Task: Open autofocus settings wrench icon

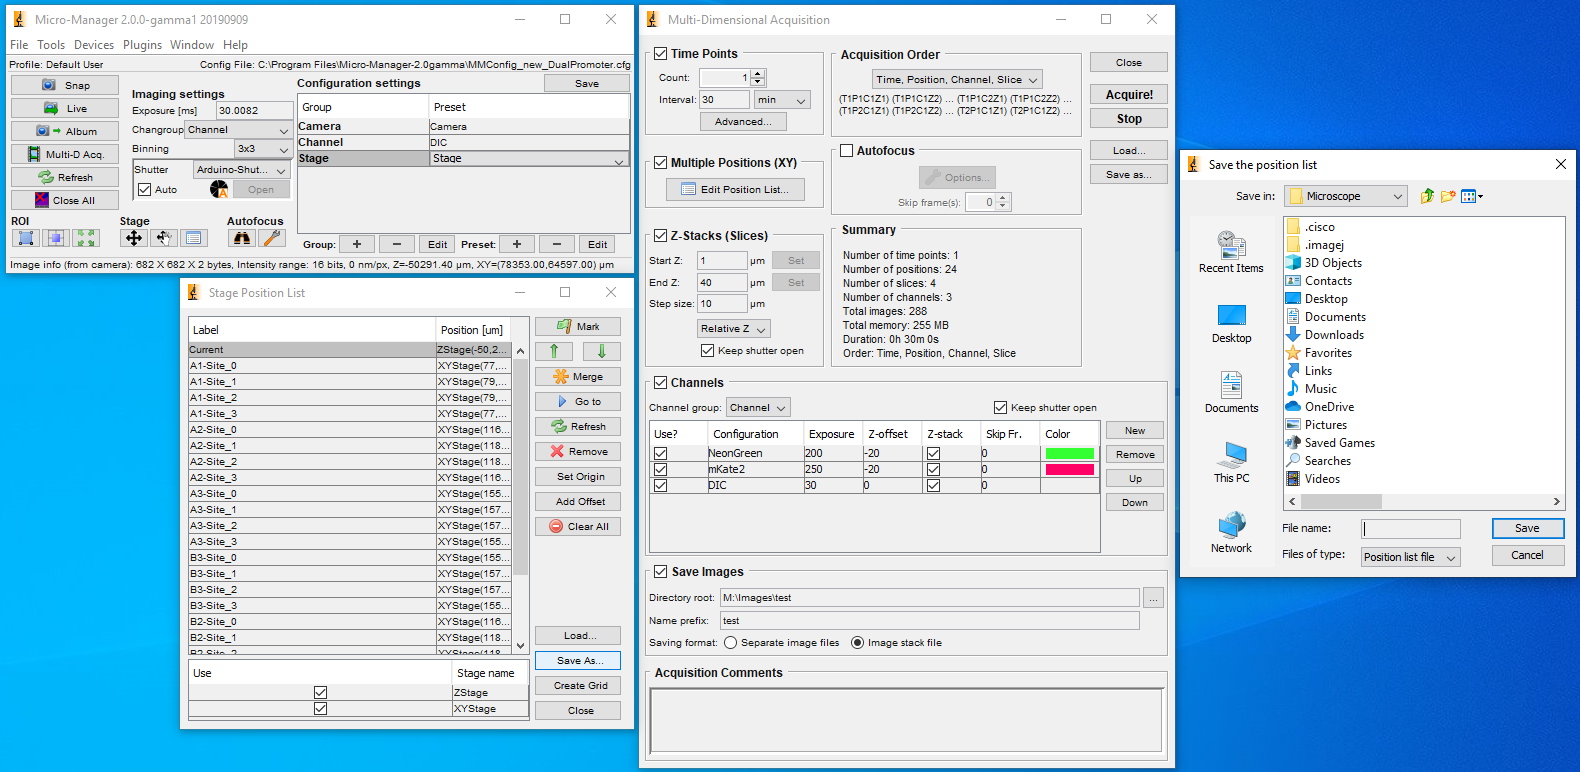Action: click(x=271, y=238)
